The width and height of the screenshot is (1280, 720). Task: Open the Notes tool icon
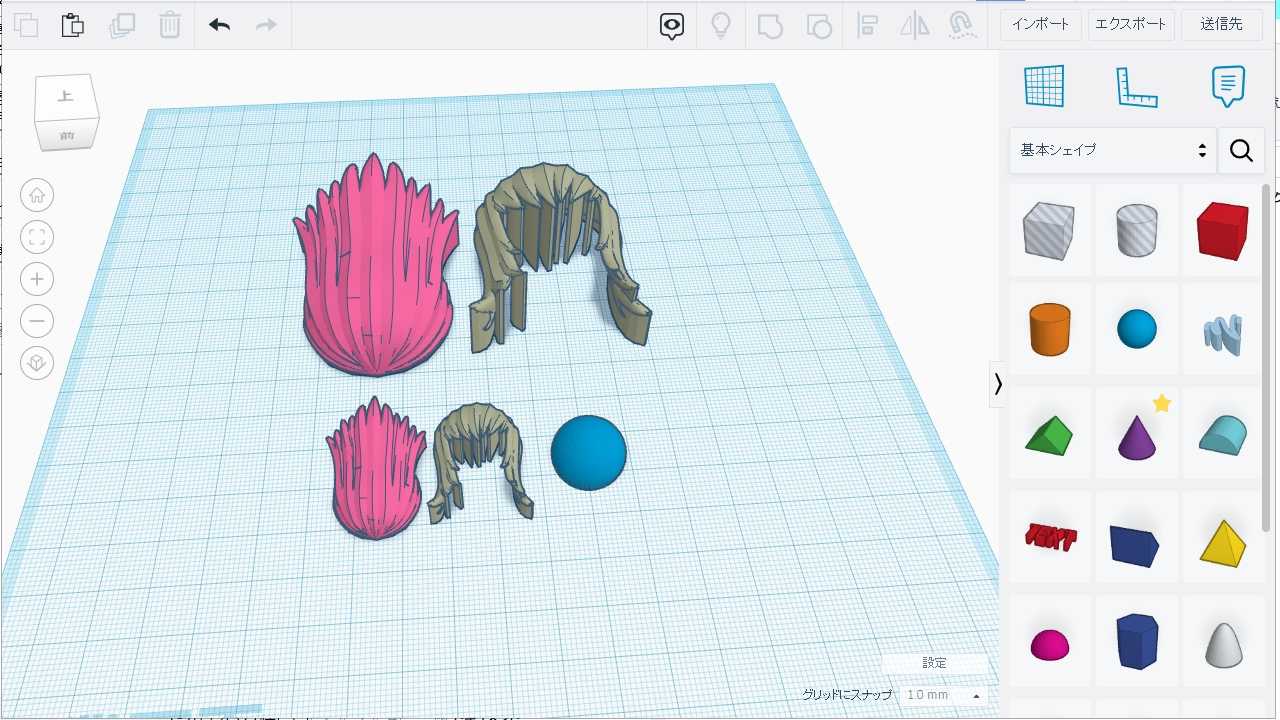1228,87
